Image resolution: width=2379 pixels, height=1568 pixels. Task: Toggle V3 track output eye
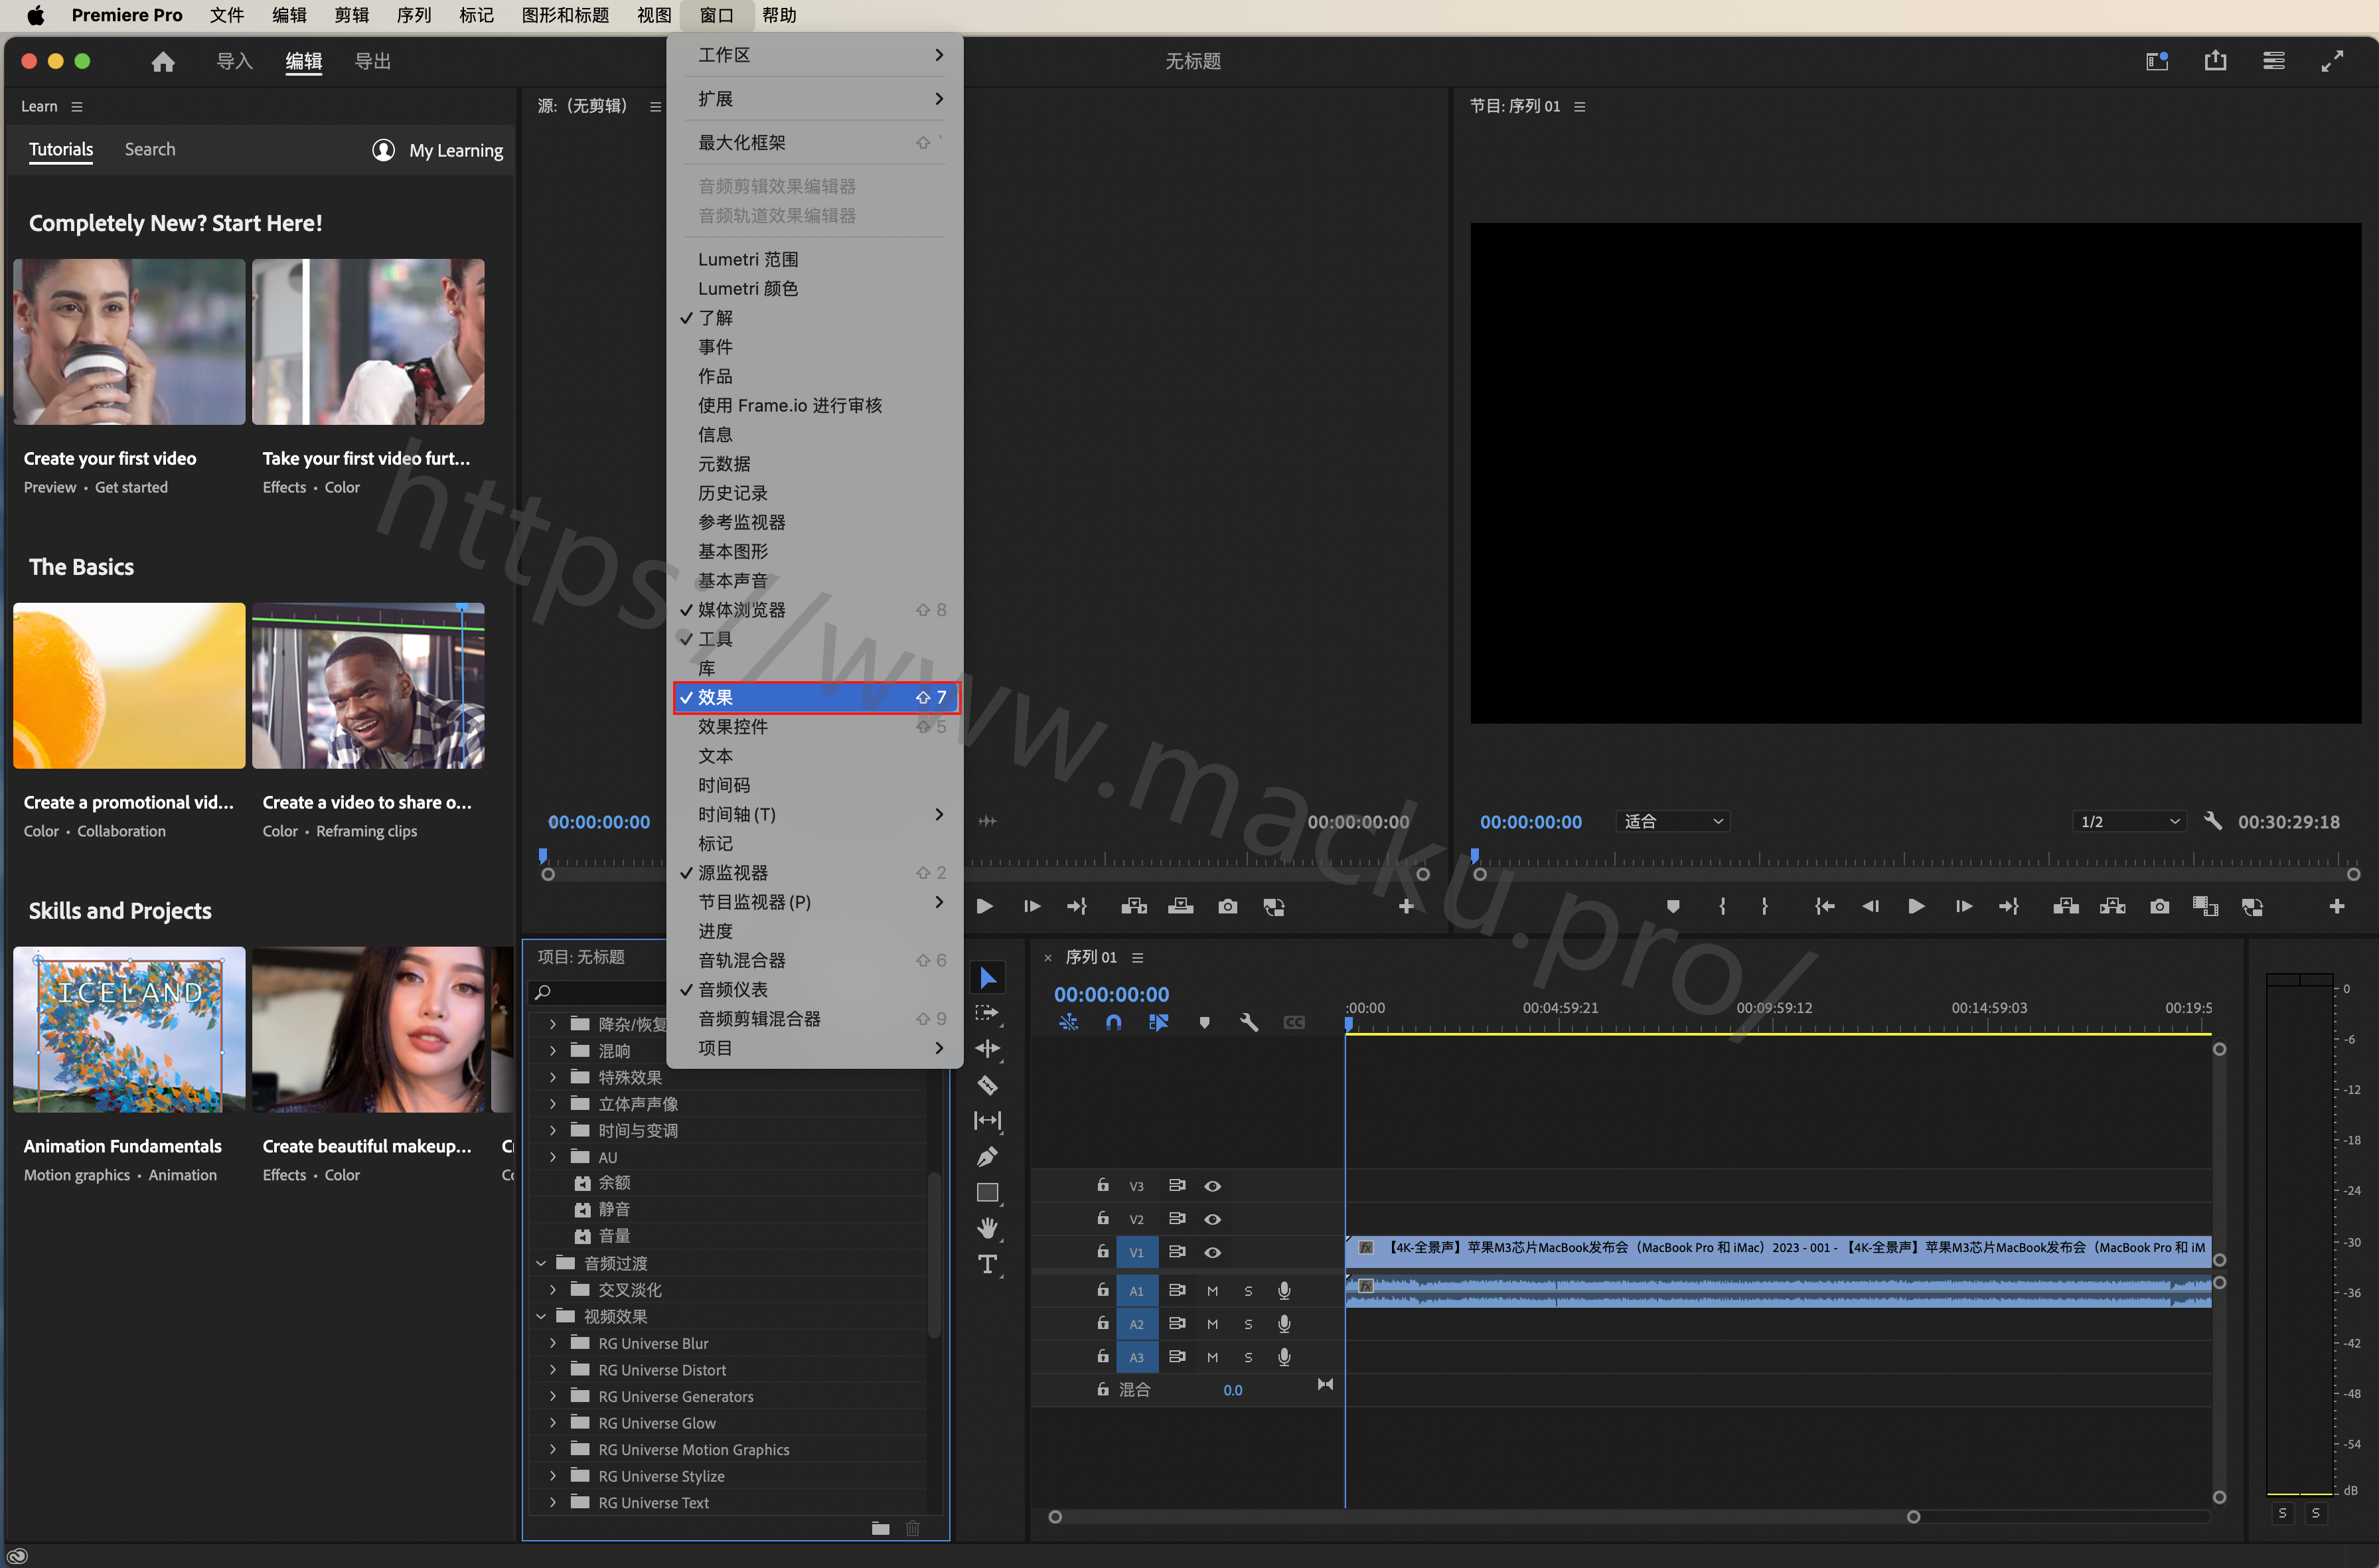pyautogui.click(x=1212, y=1186)
